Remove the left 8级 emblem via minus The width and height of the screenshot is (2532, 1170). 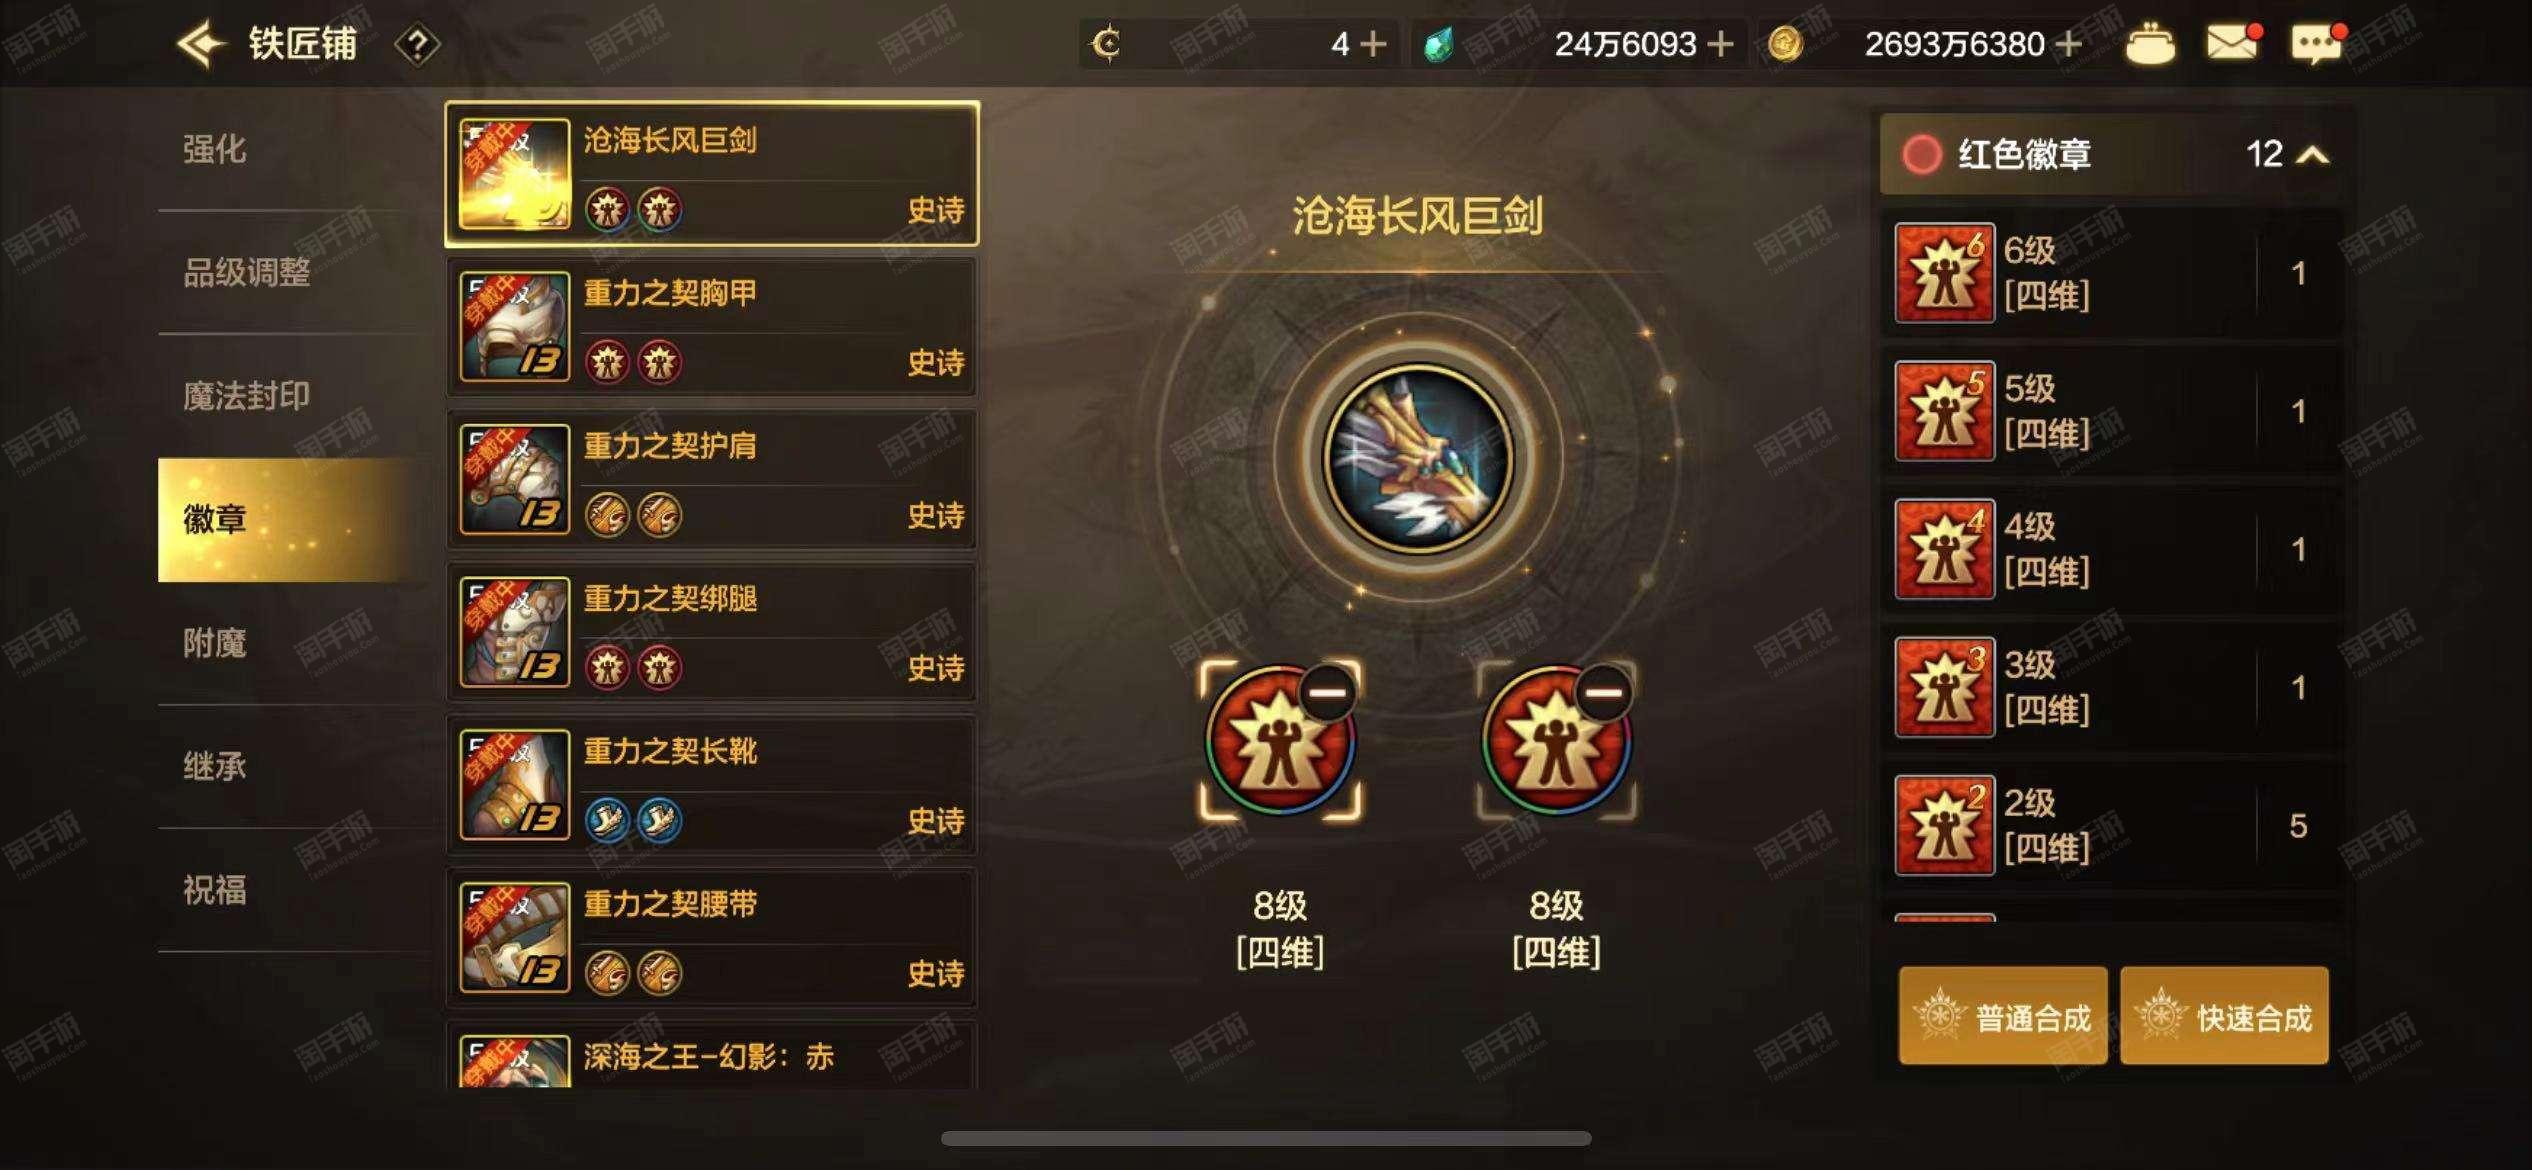coord(1327,692)
